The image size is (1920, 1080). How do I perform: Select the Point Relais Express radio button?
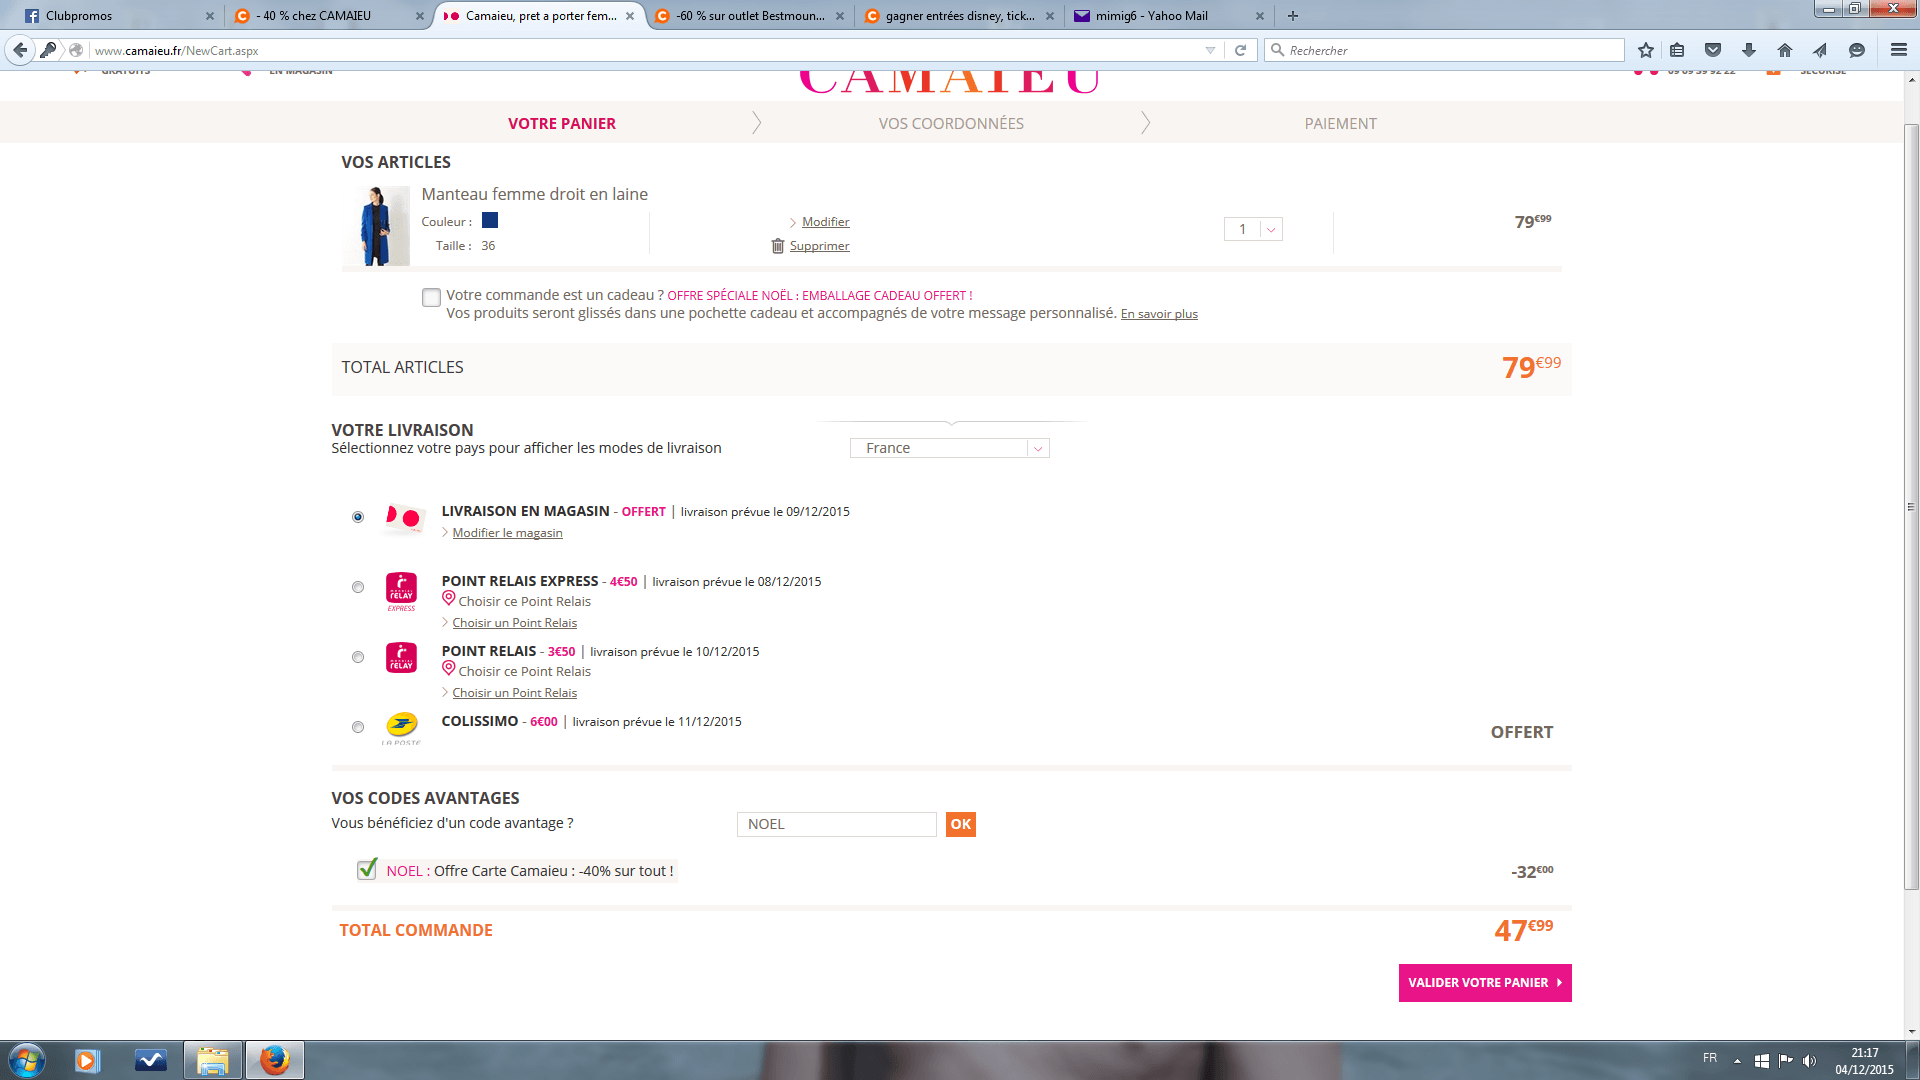tap(358, 587)
